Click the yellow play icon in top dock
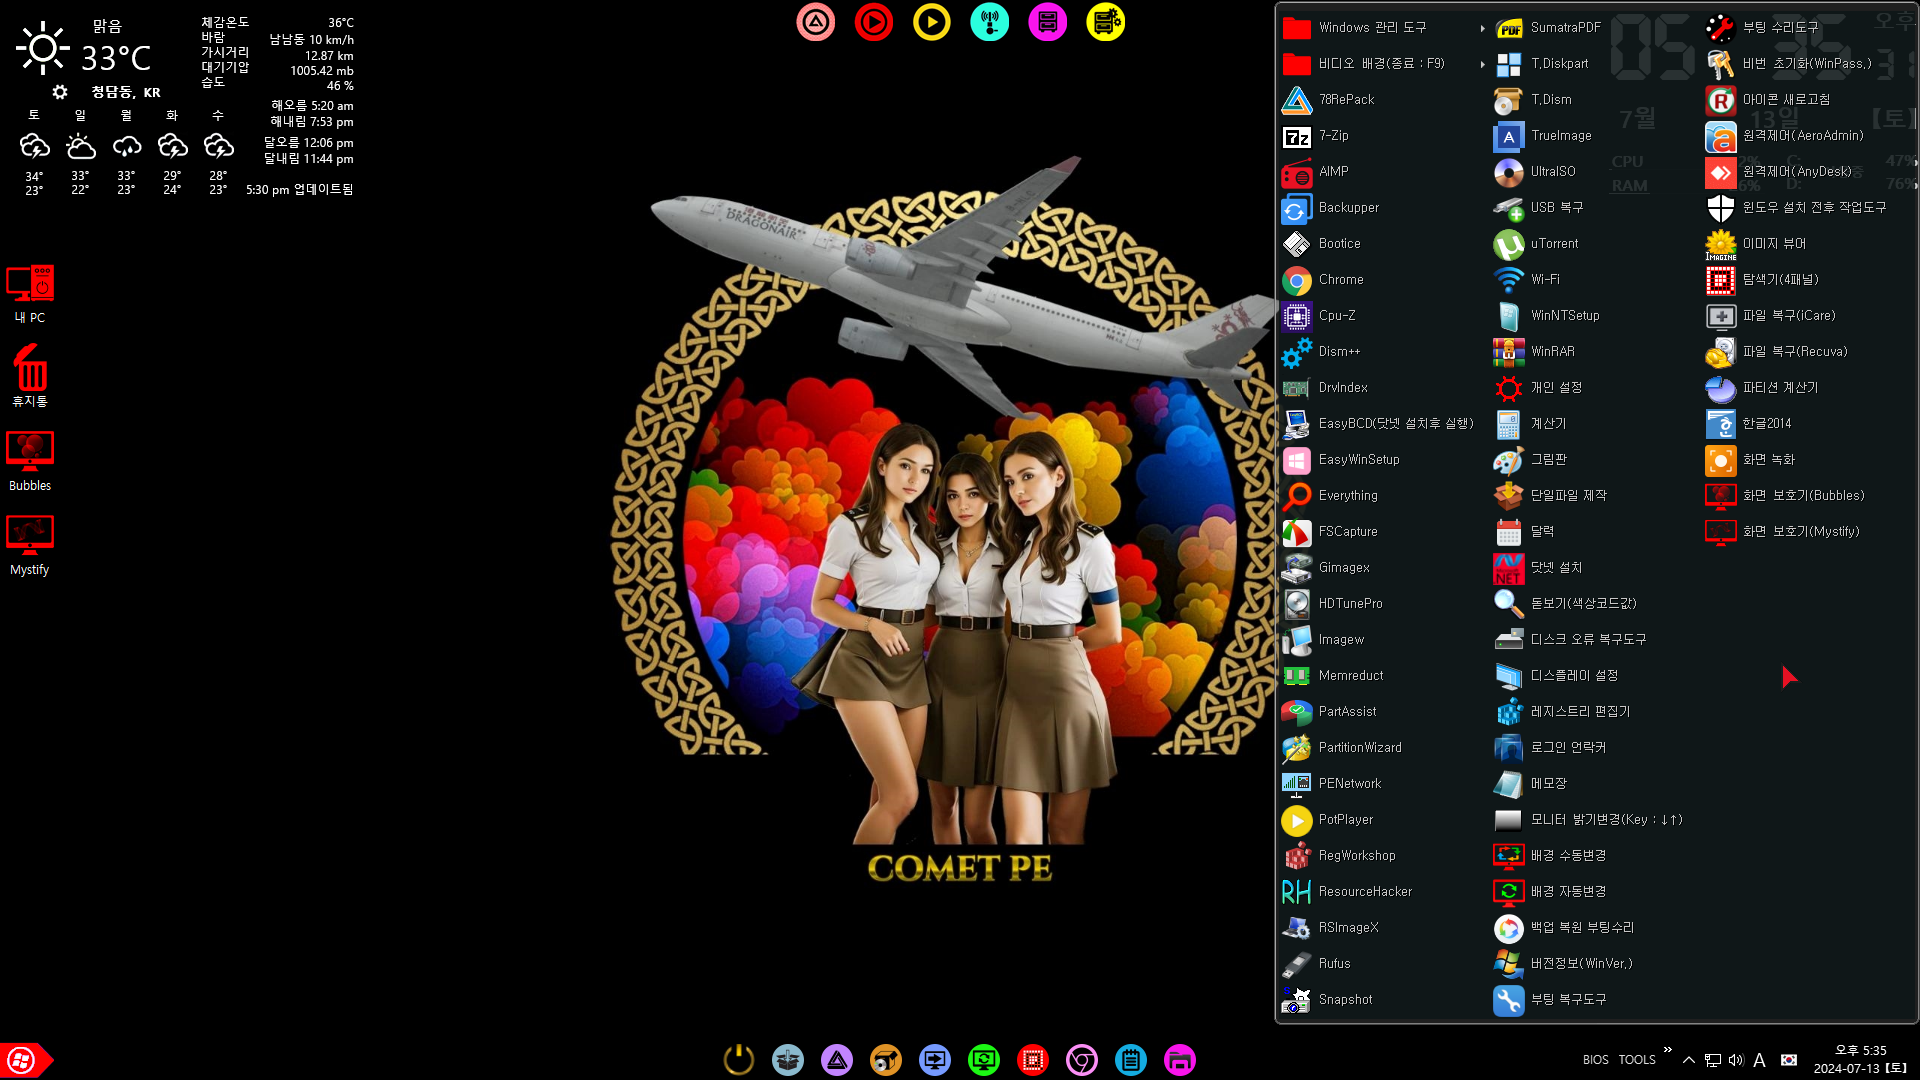Screen dimensions: 1920x1080 pyautogui.click(x=932, y=22)
